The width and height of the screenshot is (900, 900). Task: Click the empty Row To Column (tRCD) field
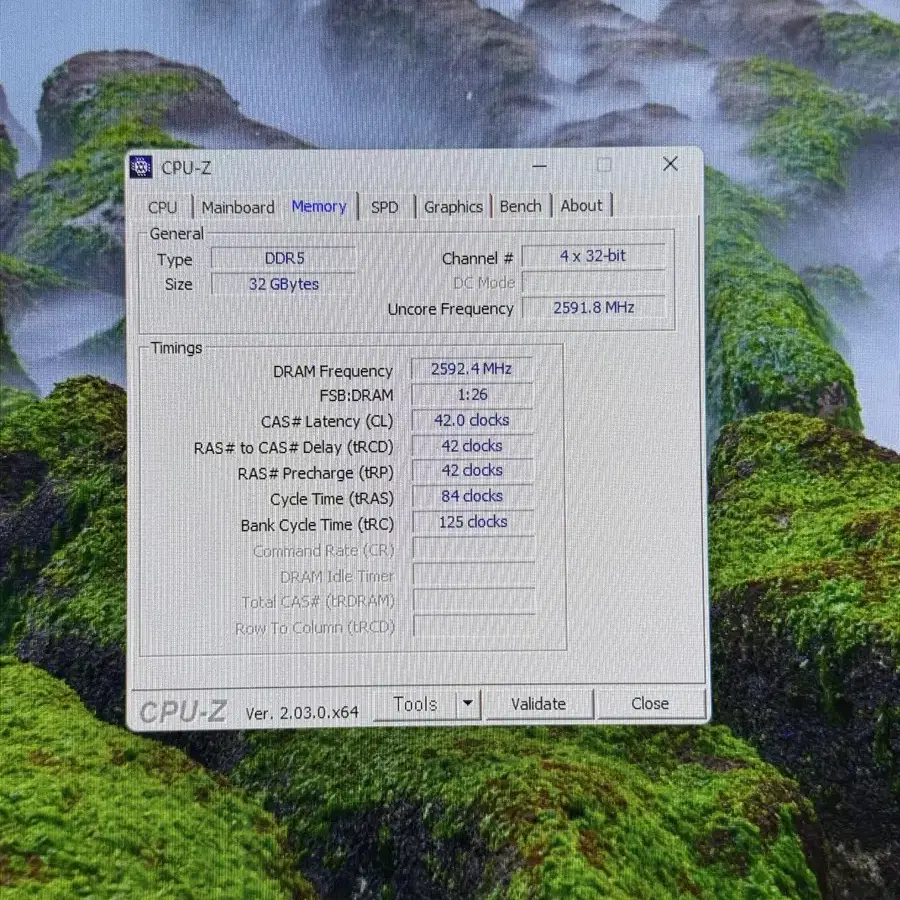pos(474,625)
